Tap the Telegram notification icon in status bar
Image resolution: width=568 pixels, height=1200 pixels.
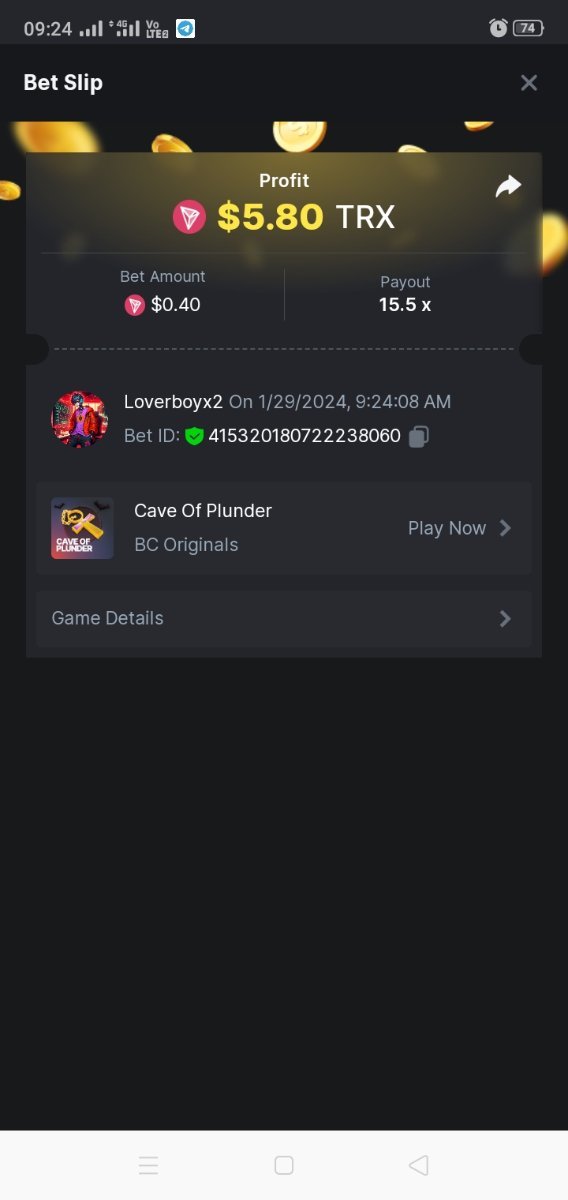click(185, 28)
